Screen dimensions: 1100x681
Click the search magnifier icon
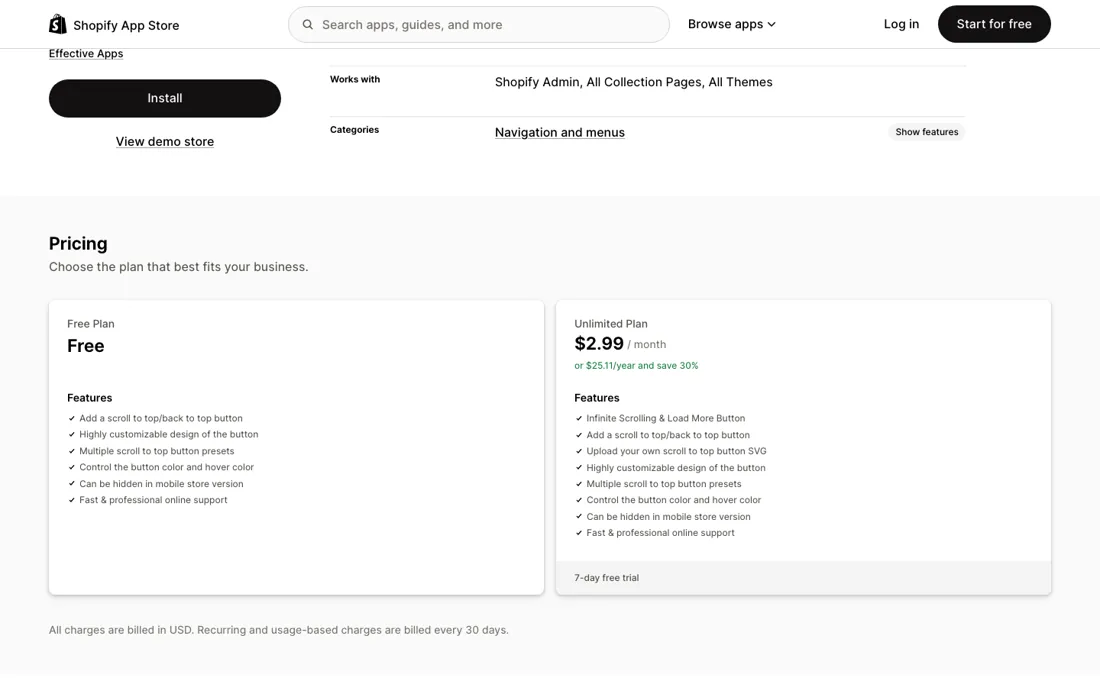pos(308,25)
